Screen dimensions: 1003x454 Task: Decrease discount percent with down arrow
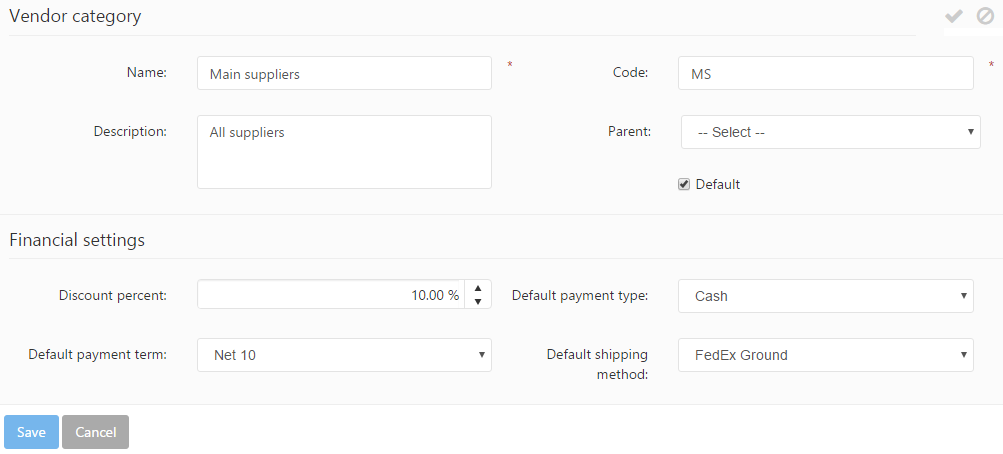(x=478, y=301)
